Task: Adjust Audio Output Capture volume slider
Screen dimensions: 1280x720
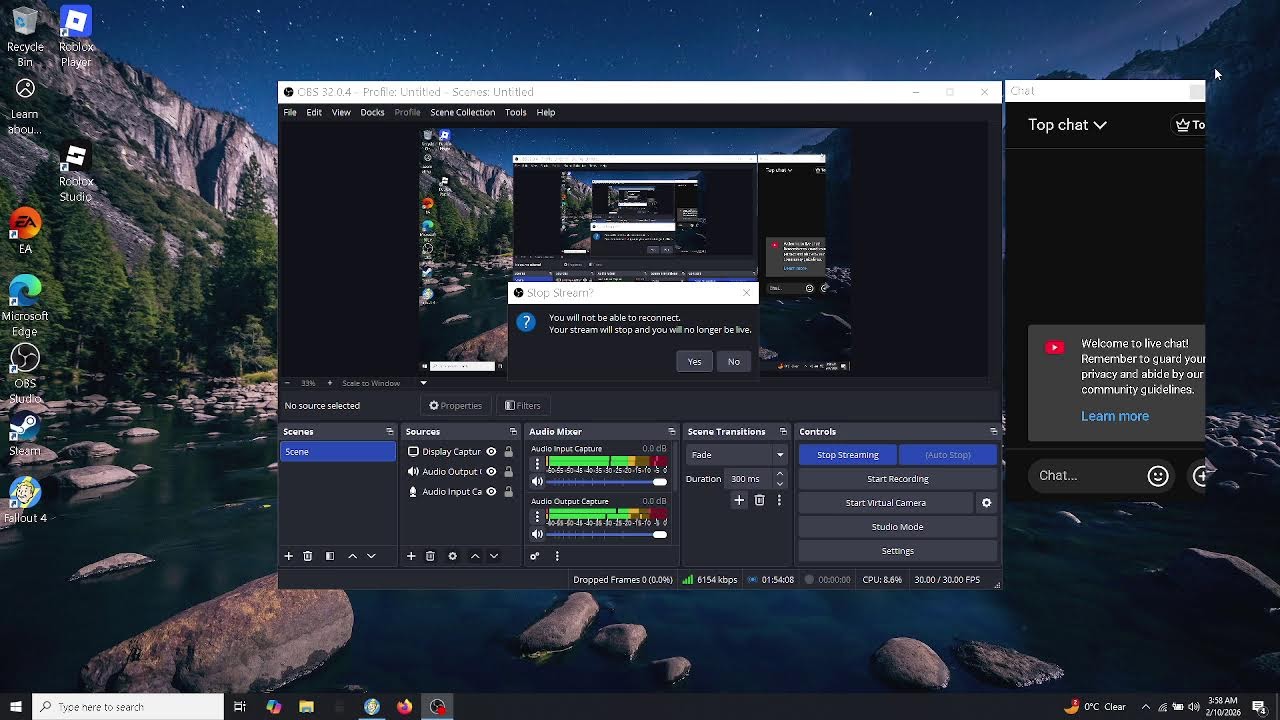Action: point(606,534)
